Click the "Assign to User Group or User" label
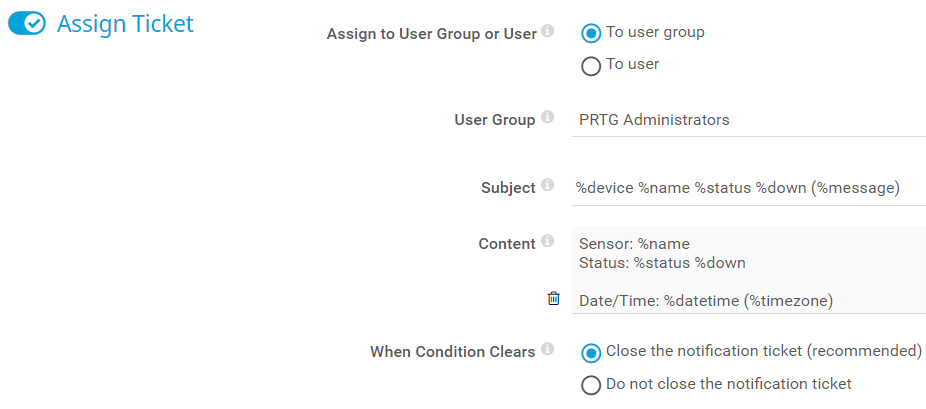This screenshot has width=926, height=409. 431,34
